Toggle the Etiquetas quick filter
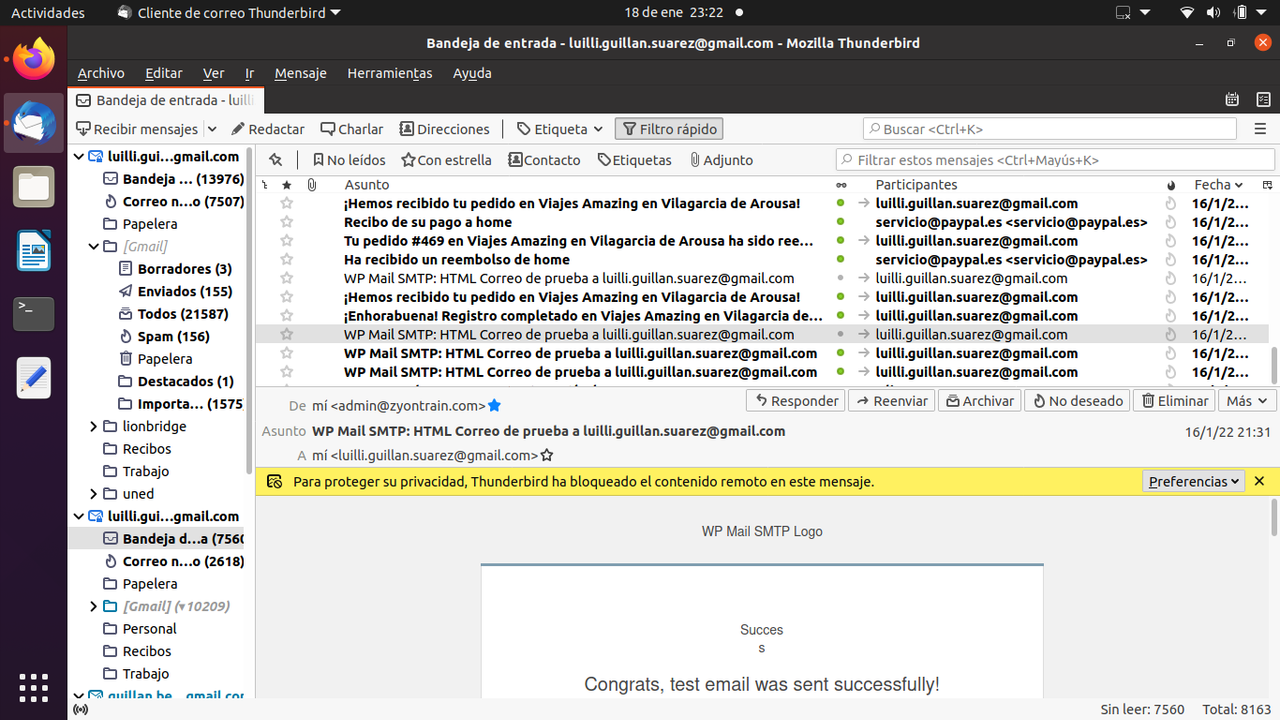1280x720 pixels. [x=634, y=160]
